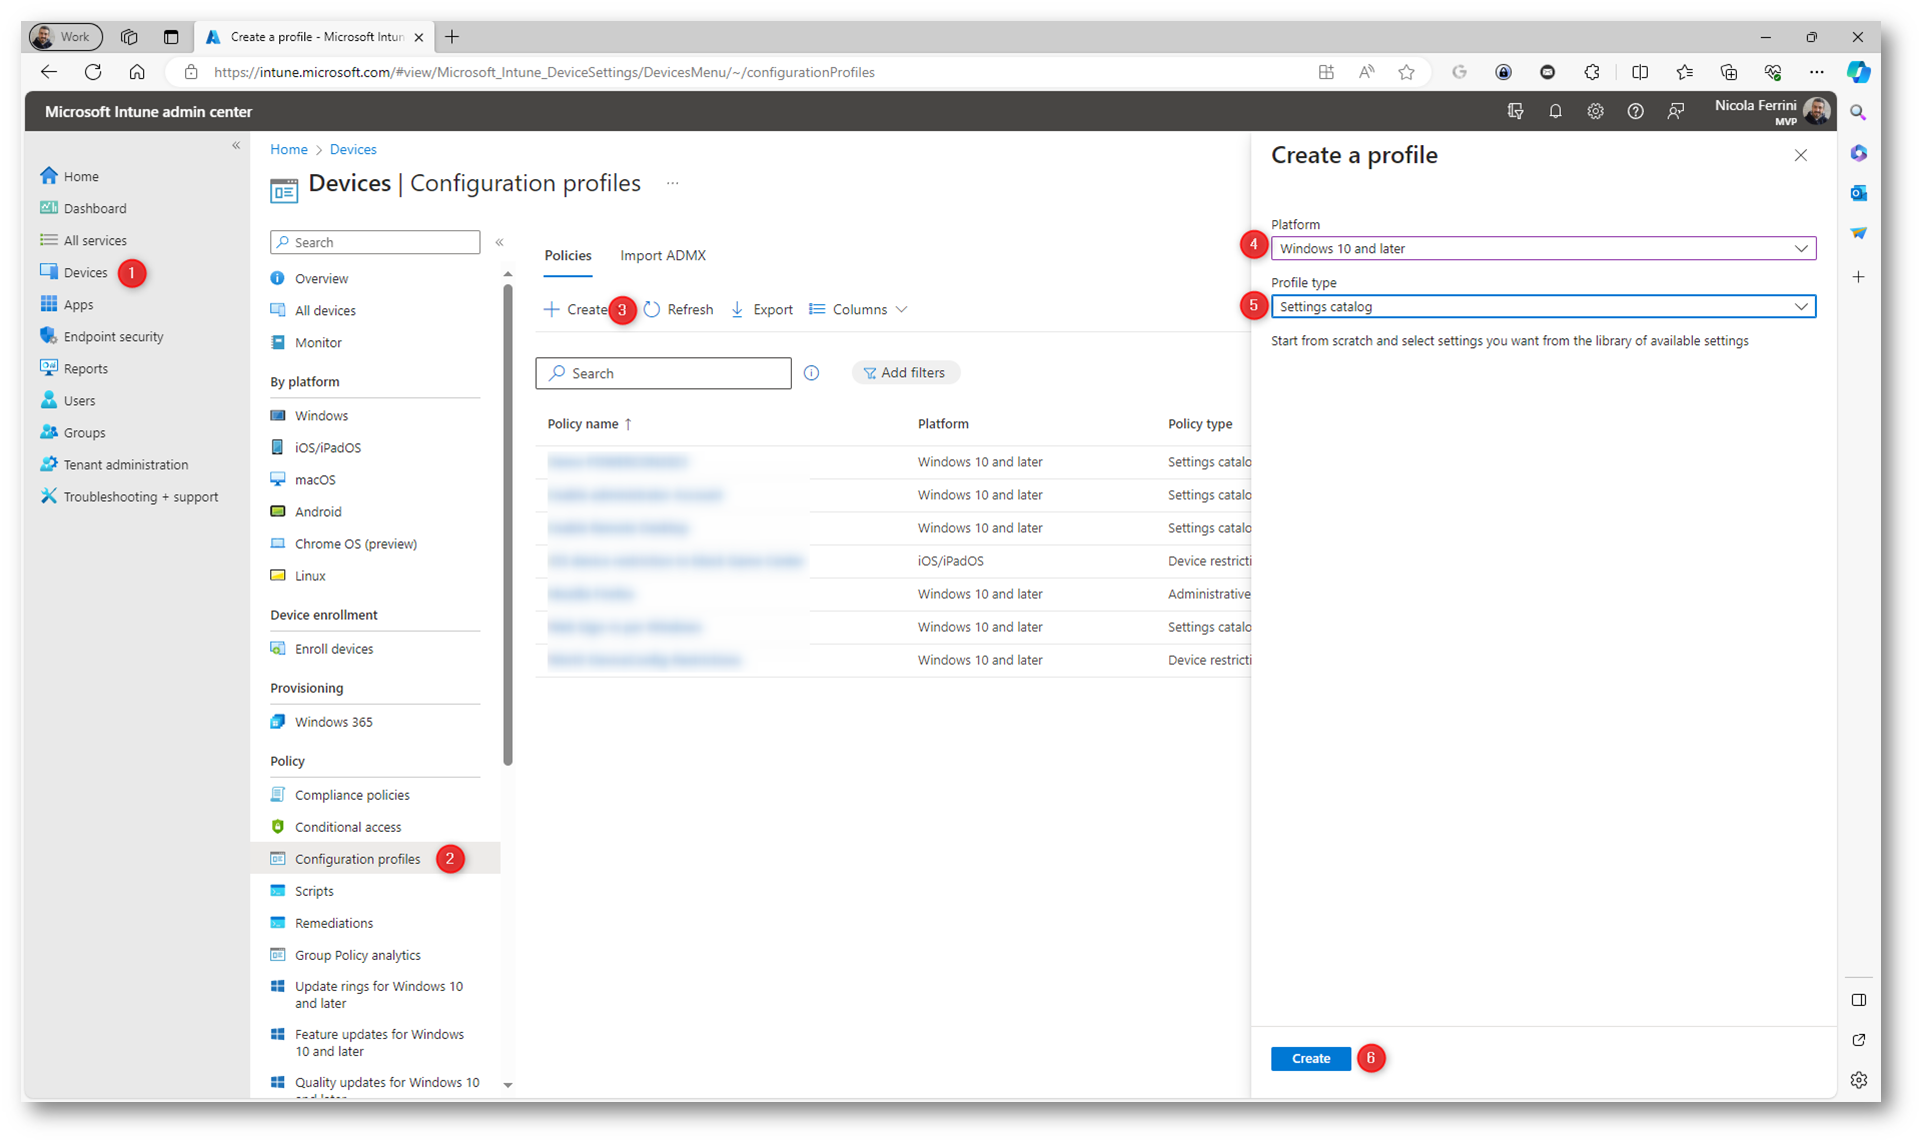Add page to favorites star icon
This screenshot has width=1923, height=1144.
tap(1406, 72)
